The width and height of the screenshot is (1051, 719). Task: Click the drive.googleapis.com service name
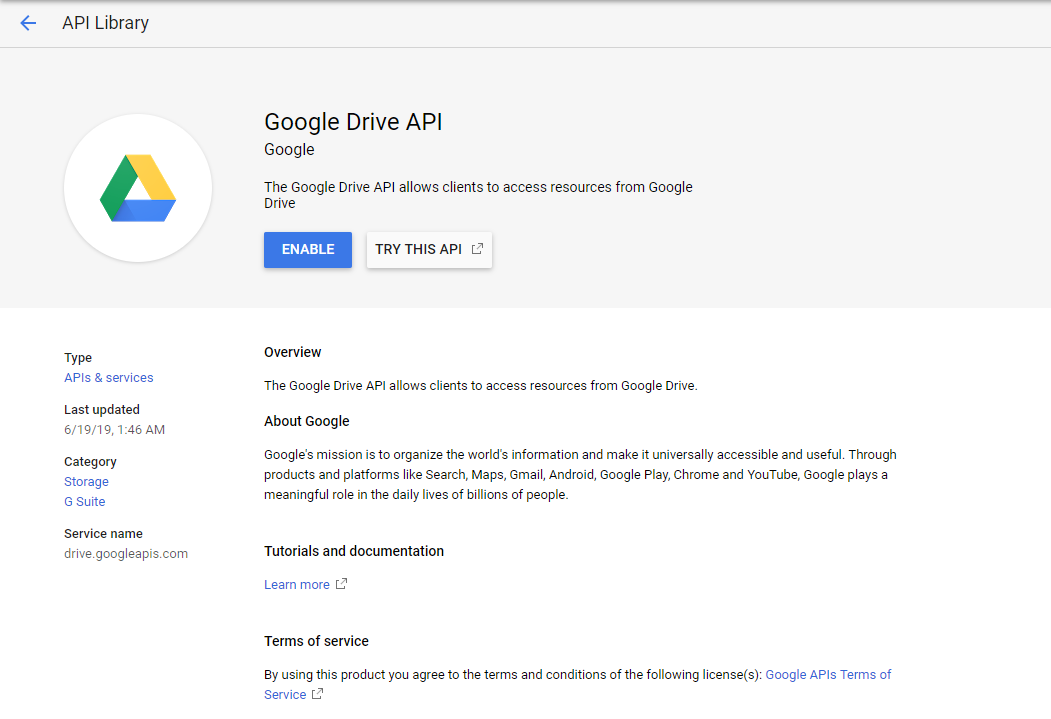(126, 553)
